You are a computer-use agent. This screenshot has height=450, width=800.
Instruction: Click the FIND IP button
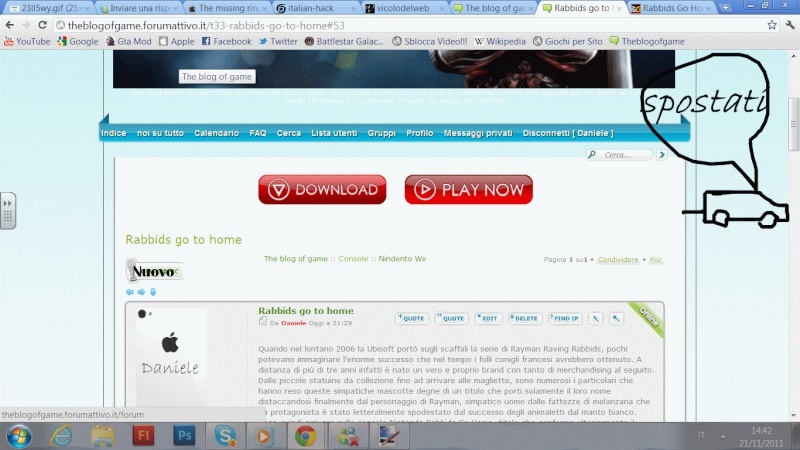pyautogui.click(x=564, y=318)
